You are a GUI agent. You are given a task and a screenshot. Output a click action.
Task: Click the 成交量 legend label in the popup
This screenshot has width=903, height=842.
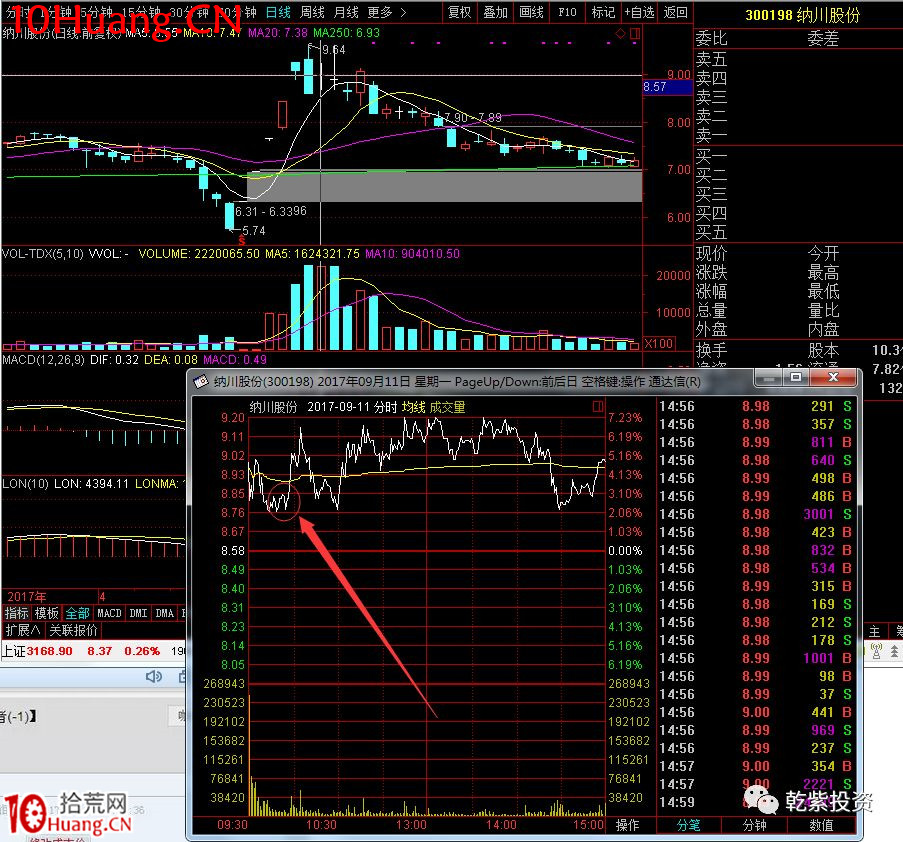[447, 407]
